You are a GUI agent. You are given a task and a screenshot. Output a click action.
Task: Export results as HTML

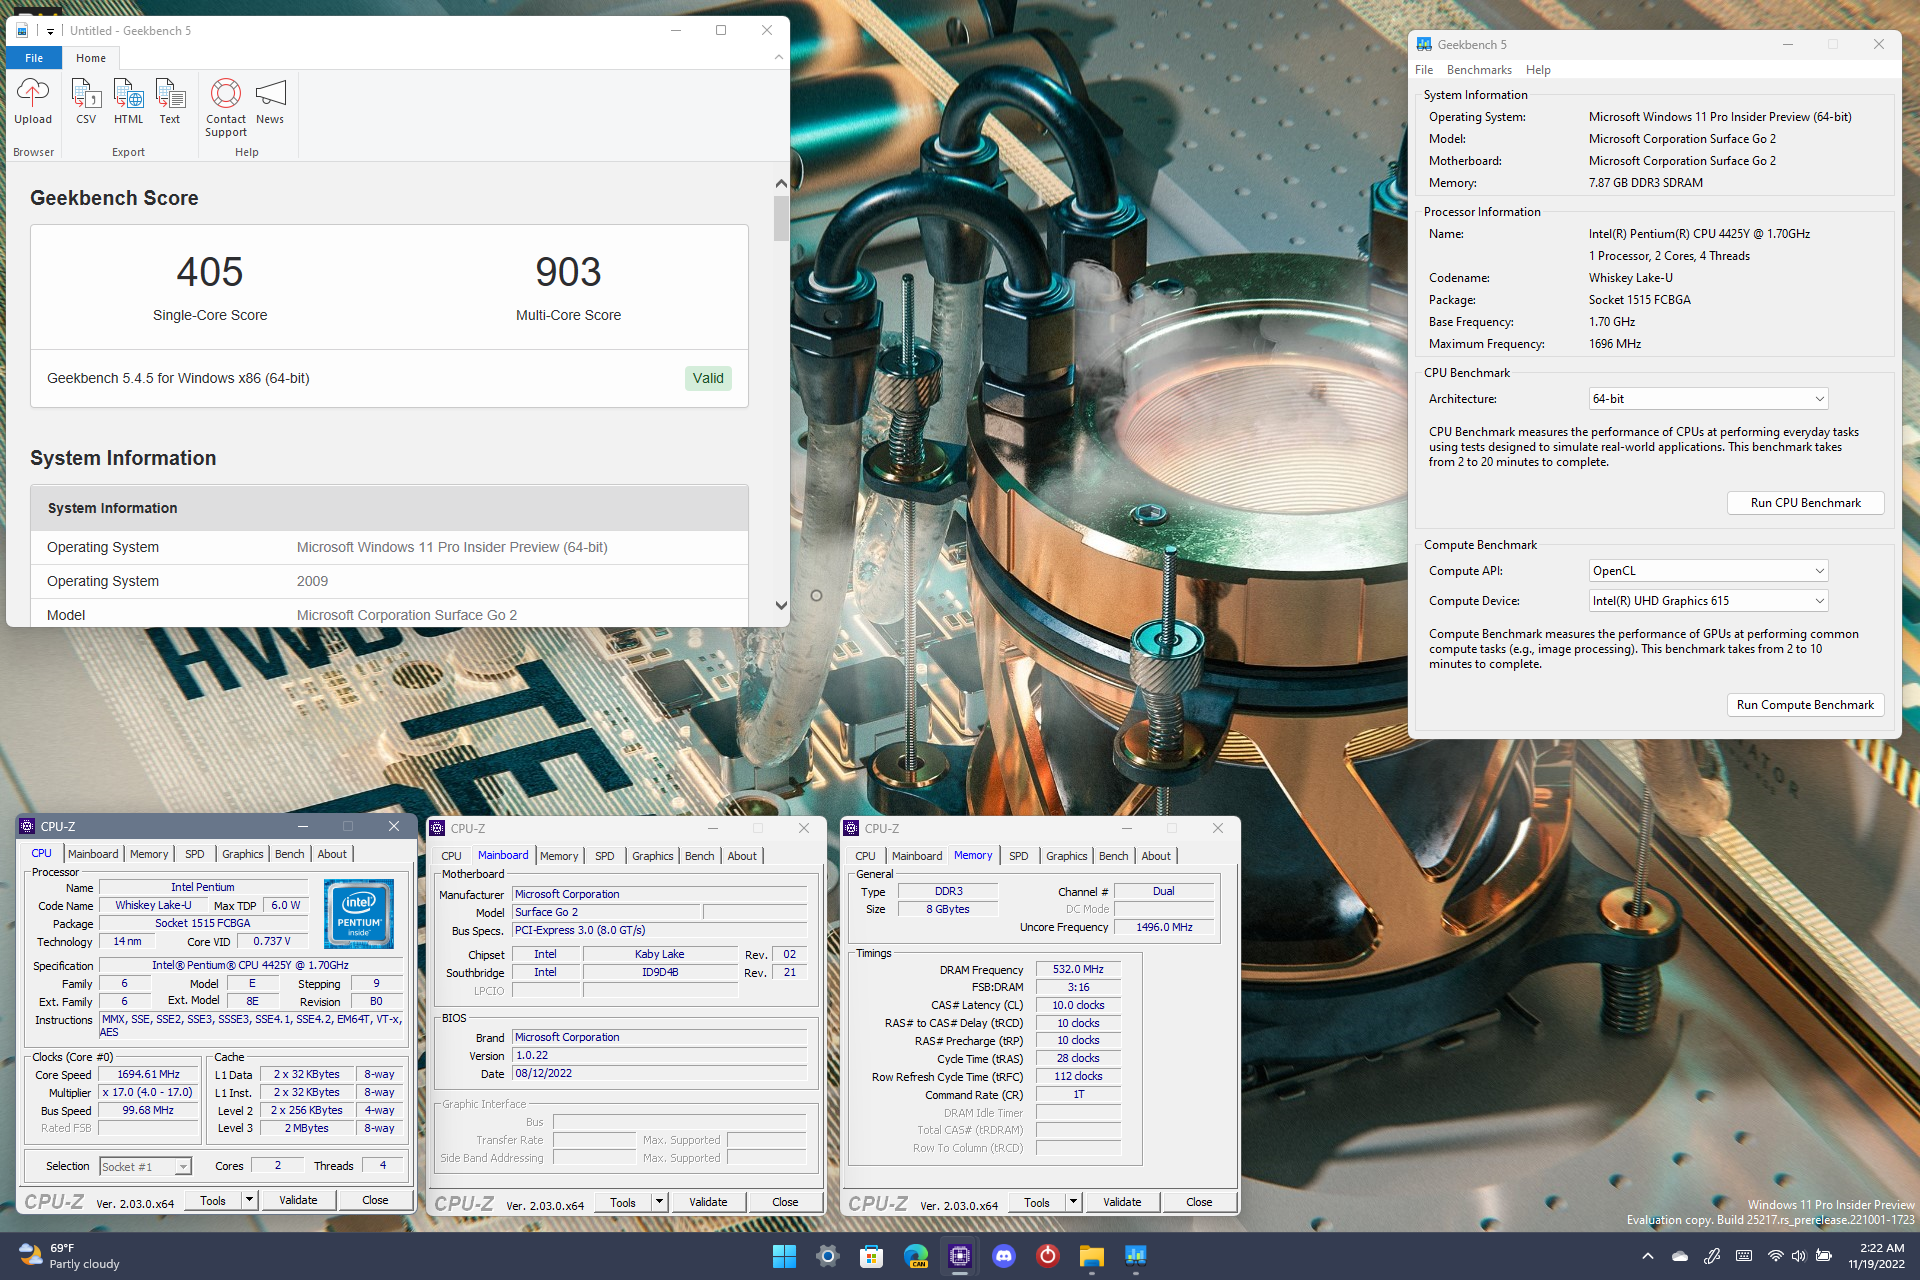pyautogui.click(x=128, y=102)
